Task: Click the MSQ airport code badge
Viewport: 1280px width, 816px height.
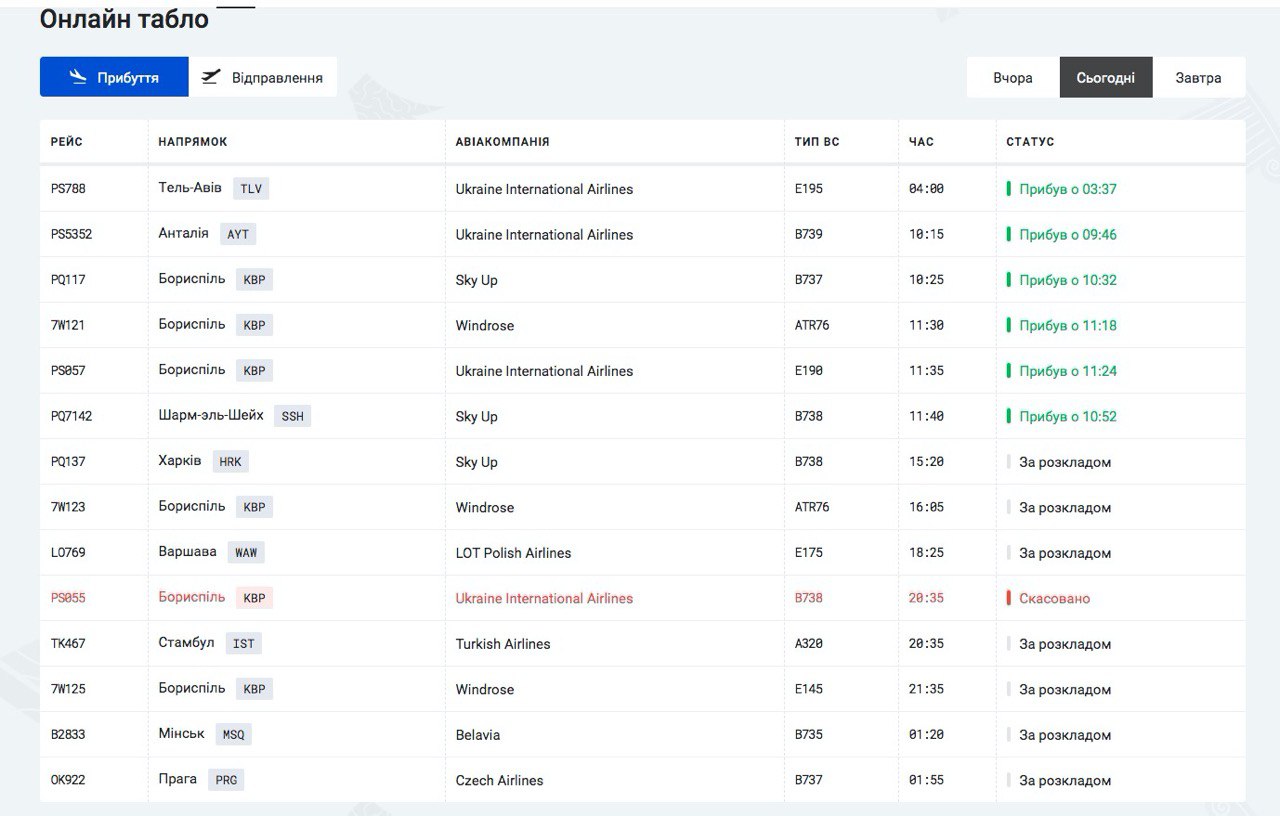Action: click(233, 735)
